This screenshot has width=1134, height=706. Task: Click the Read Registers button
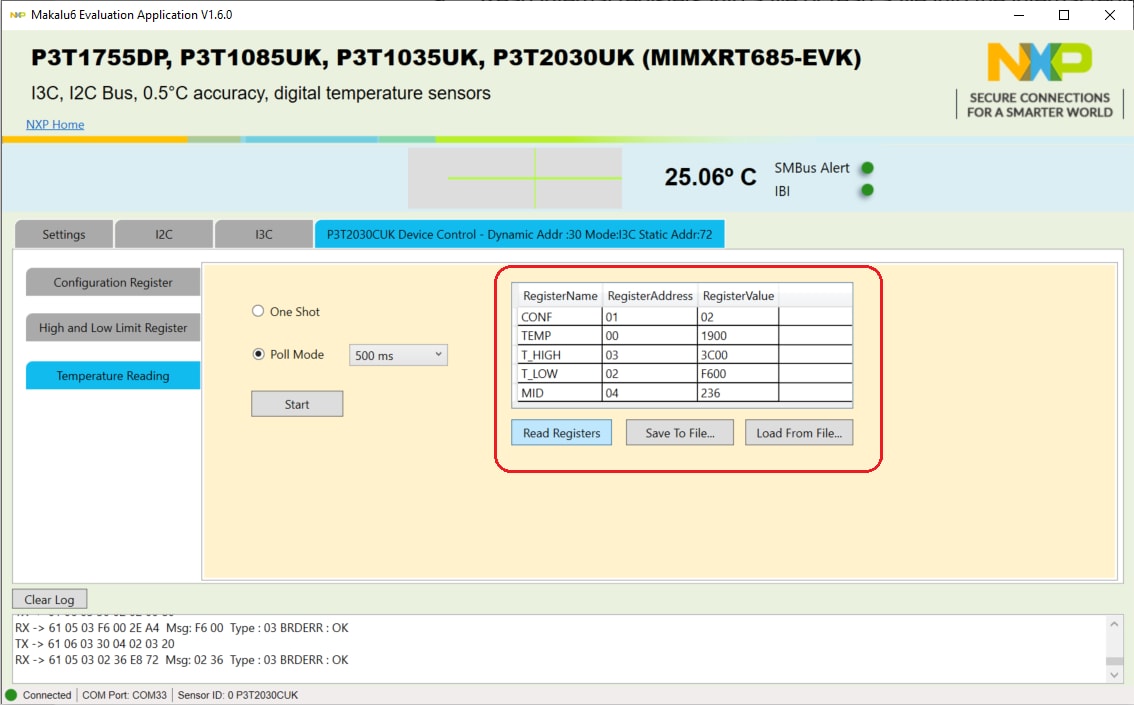[x=561, y=433]
